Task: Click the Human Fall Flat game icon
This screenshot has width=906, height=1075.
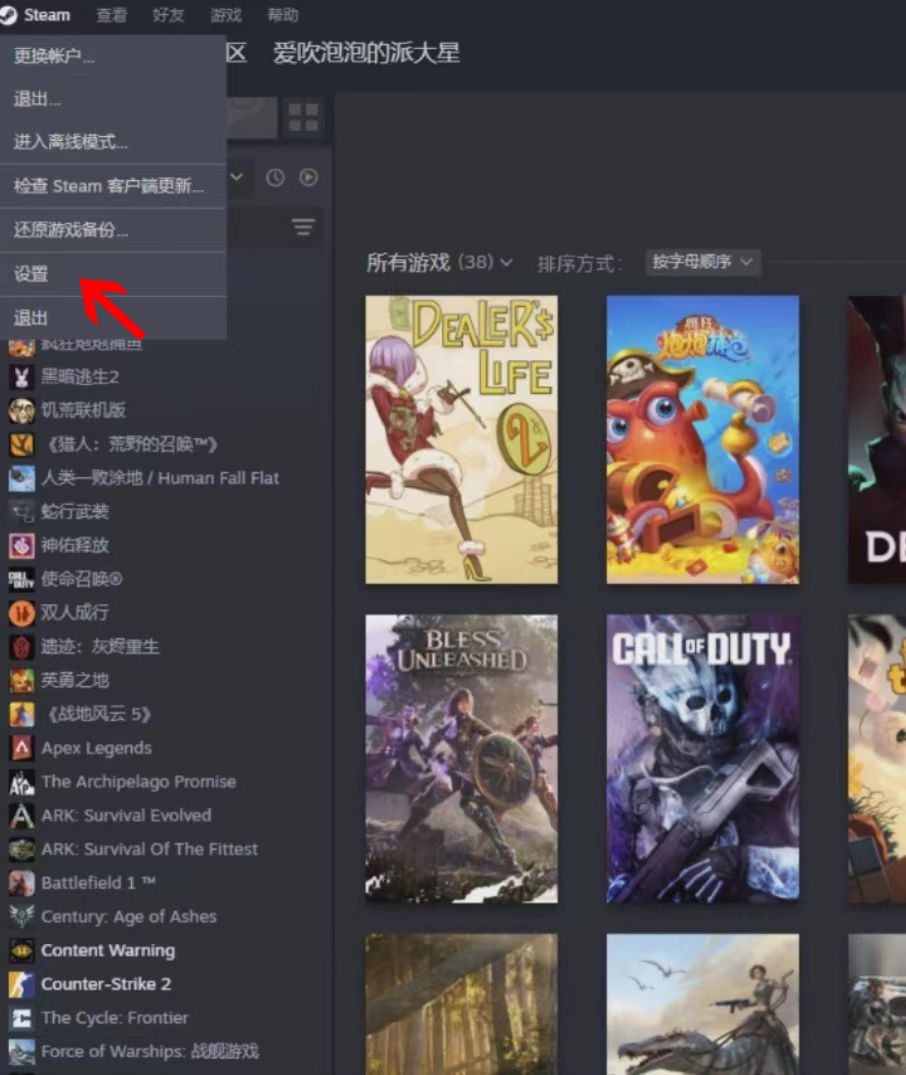Action: [21, 478]
